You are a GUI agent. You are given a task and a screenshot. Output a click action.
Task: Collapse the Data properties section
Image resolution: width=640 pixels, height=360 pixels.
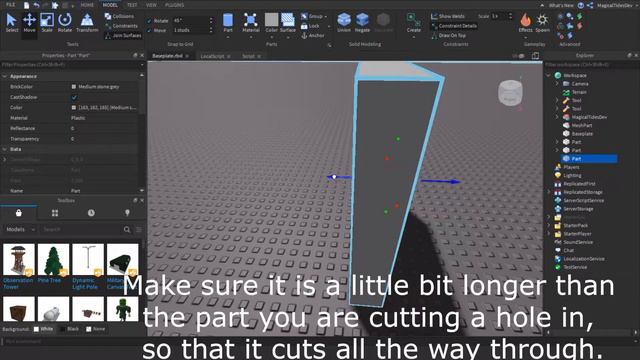click(x=4, y=149)
